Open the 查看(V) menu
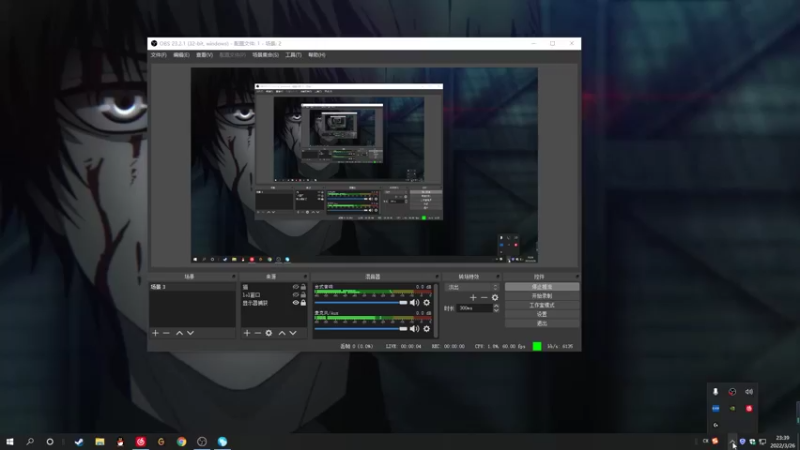800x450 pixels. 205,55
